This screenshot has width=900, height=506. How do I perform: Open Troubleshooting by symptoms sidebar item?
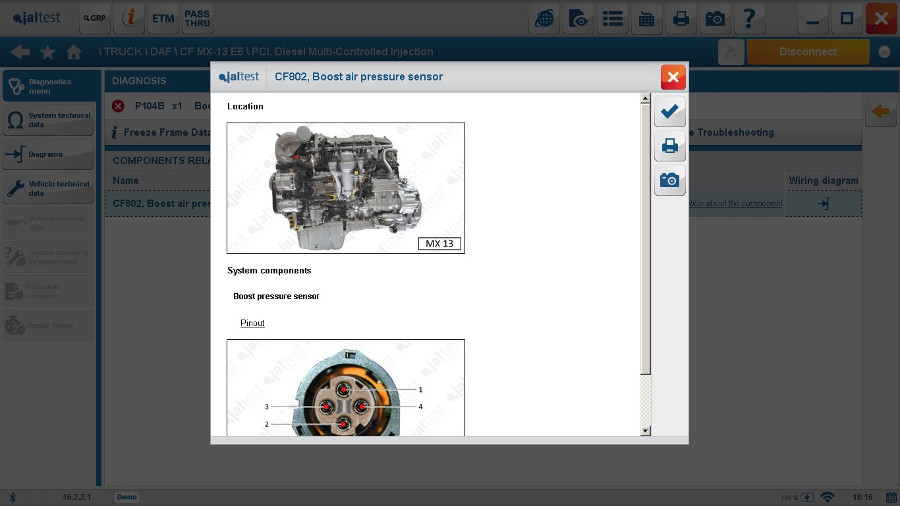click(x=49, y=256)
